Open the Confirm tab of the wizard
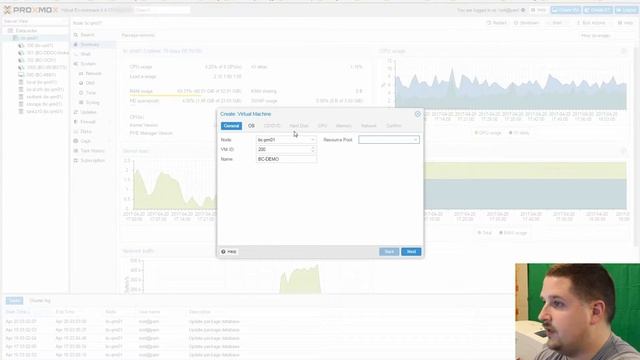This screenshot has height=360, width=640. click(394, 126)
